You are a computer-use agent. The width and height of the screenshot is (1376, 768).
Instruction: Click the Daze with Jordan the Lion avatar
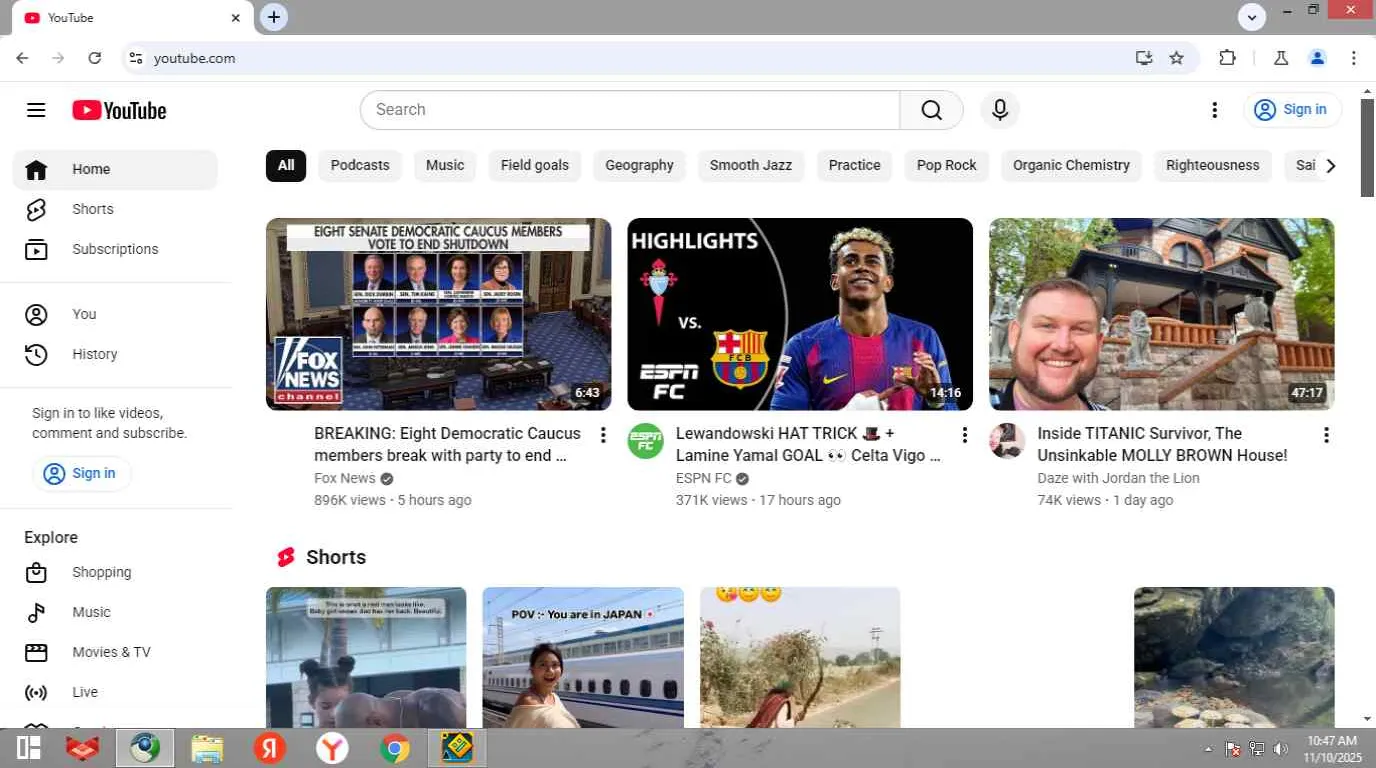[x=1007, y=441]
